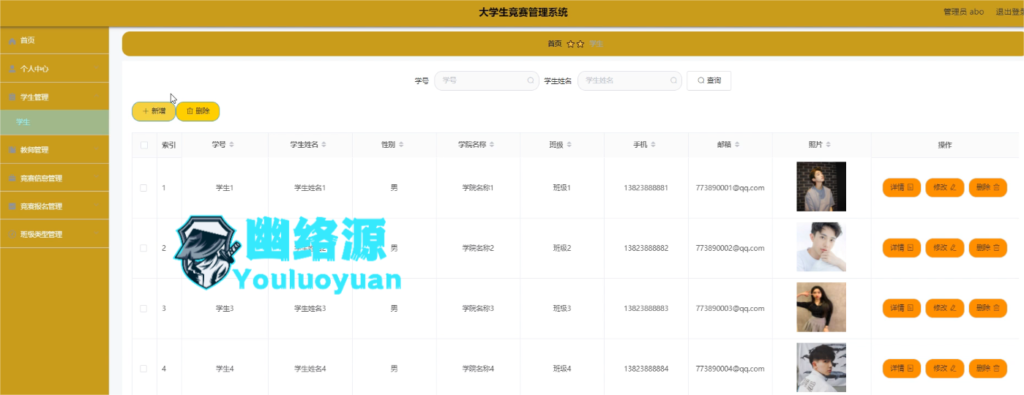Open the 竞赛信息管理 sidebar menu
Viewport: 1024px width, 395px height.
click(x=54, y=178)
